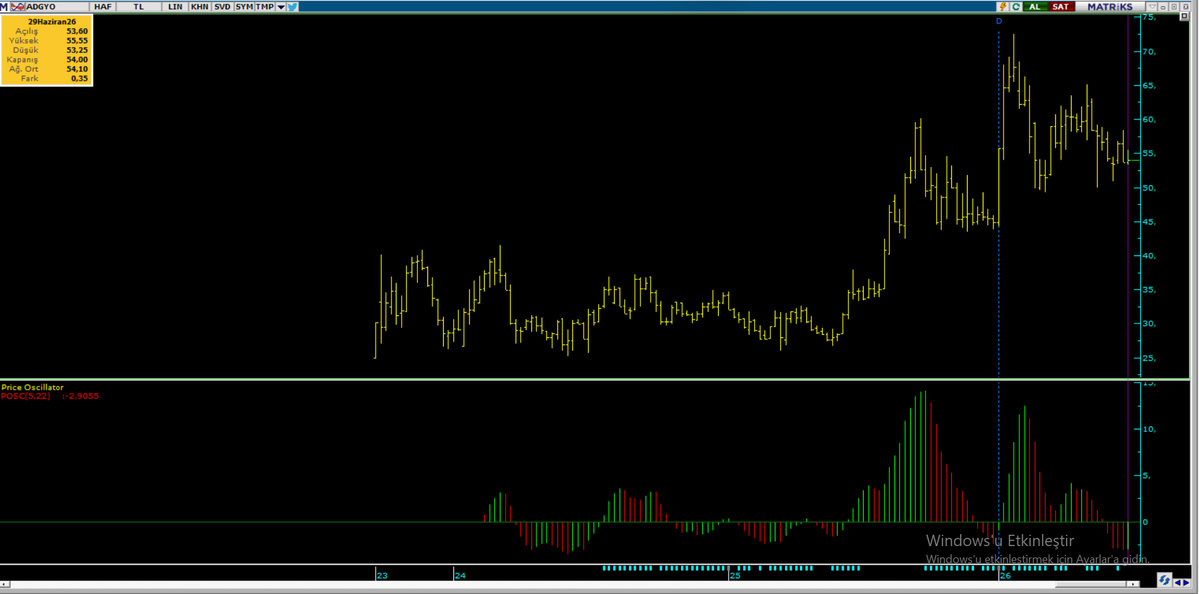
Task: Open the window options dropdown triangle
Action: (1152, 6)
